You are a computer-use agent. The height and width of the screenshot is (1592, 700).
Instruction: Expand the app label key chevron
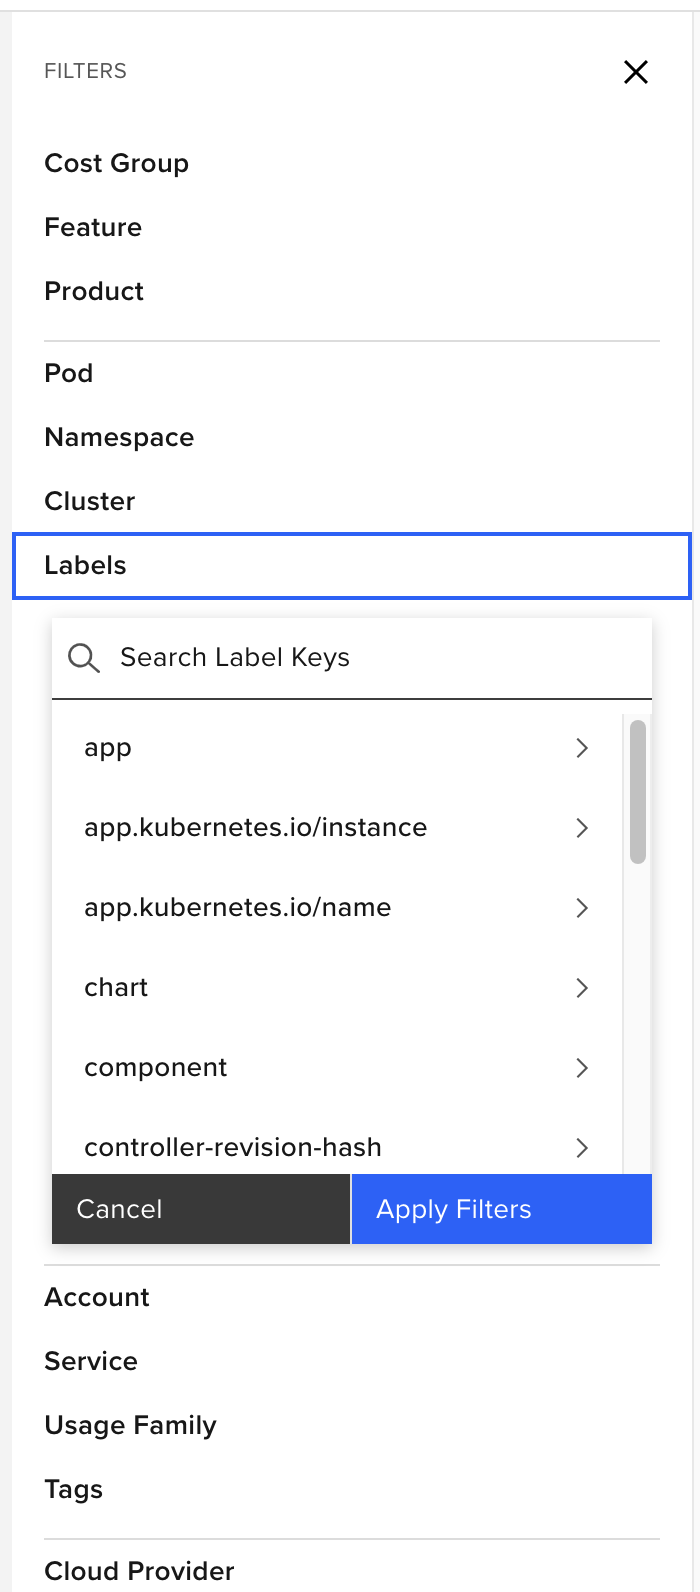click(582, 748)
